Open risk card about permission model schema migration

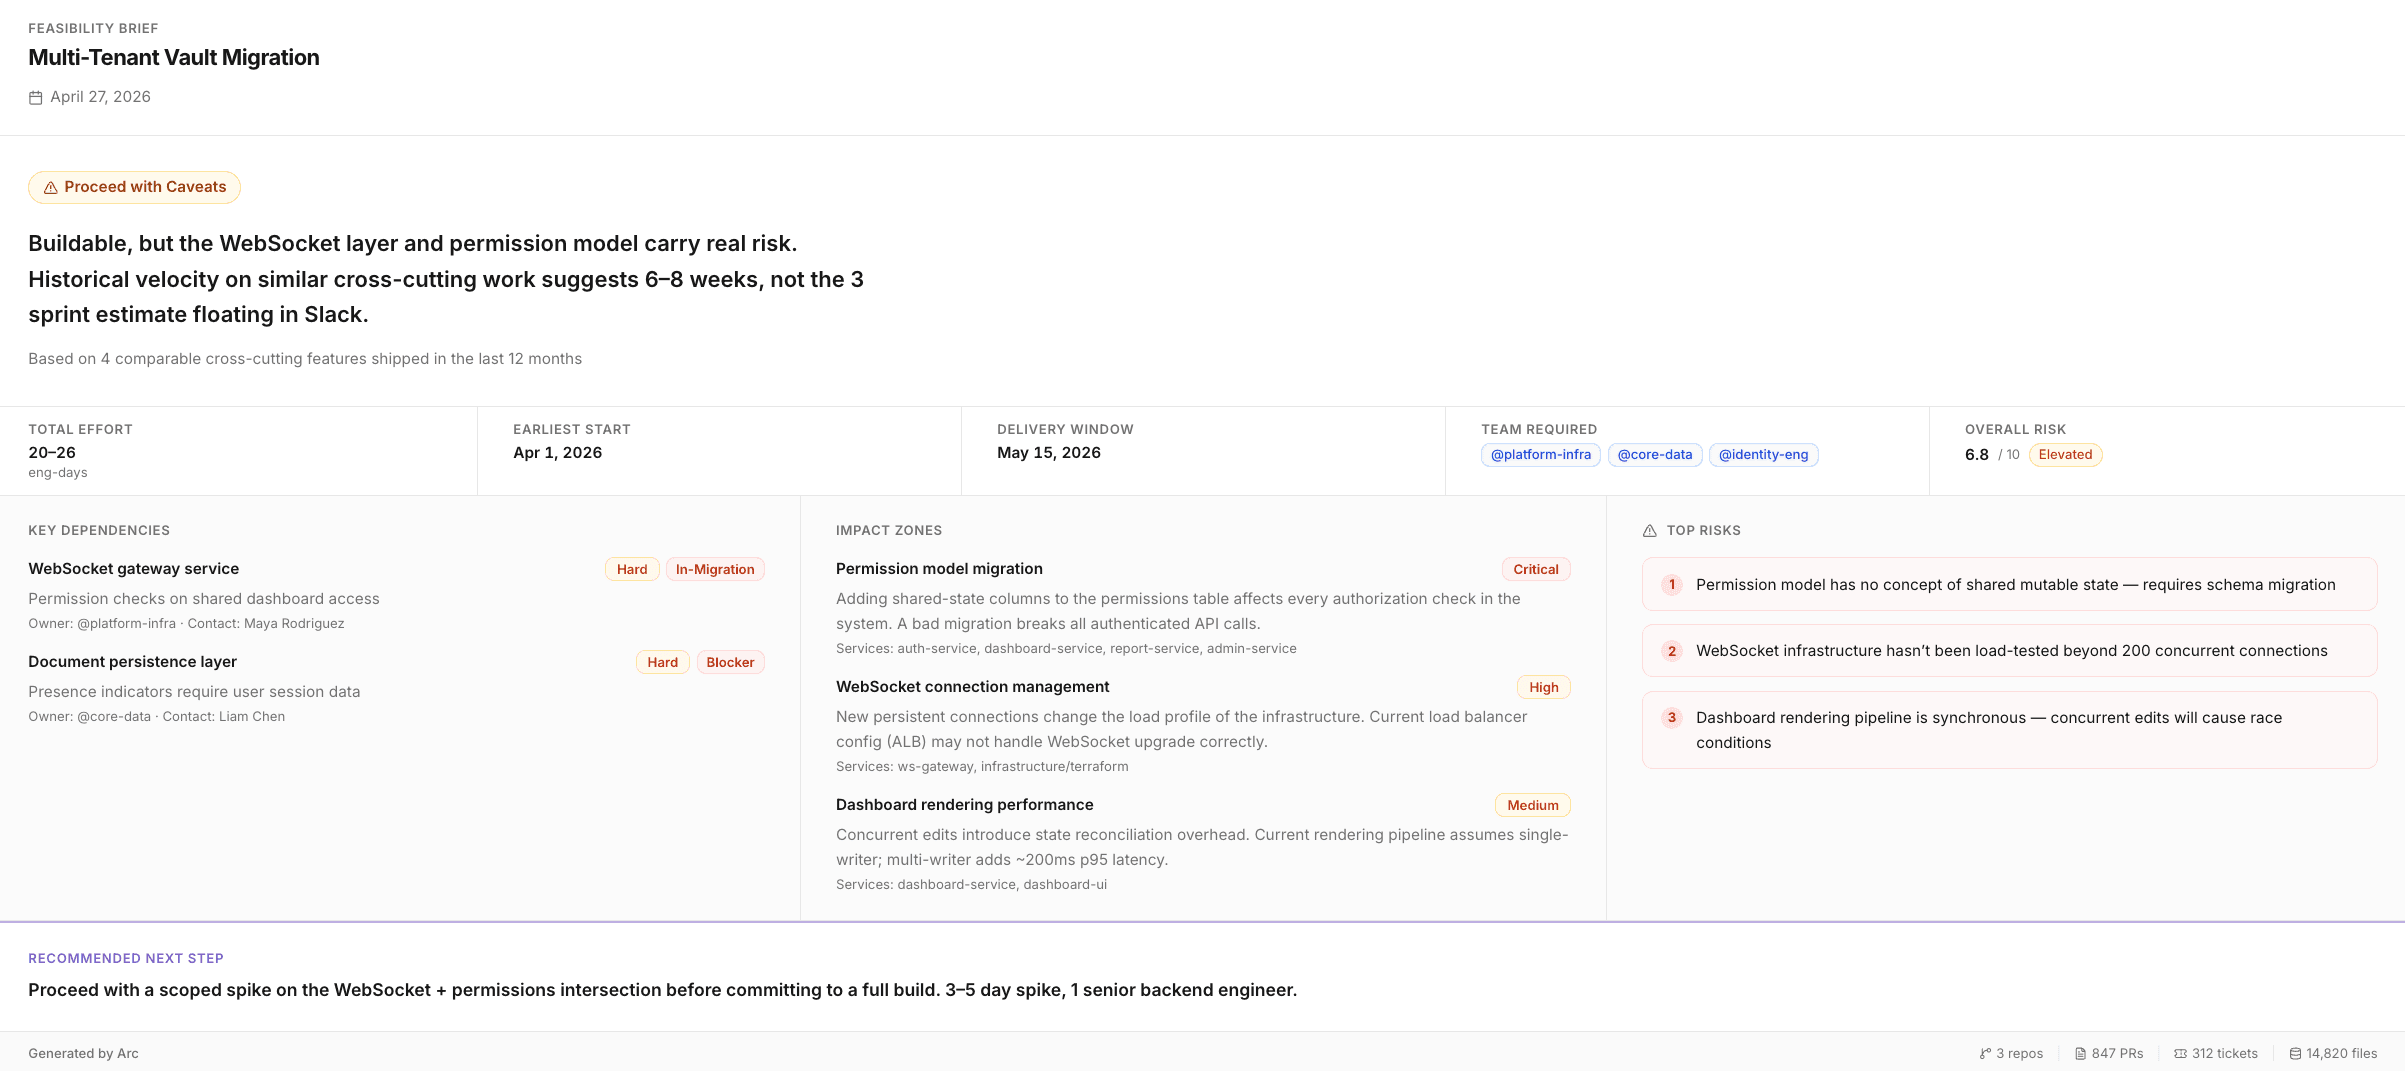click(2009, 585)
